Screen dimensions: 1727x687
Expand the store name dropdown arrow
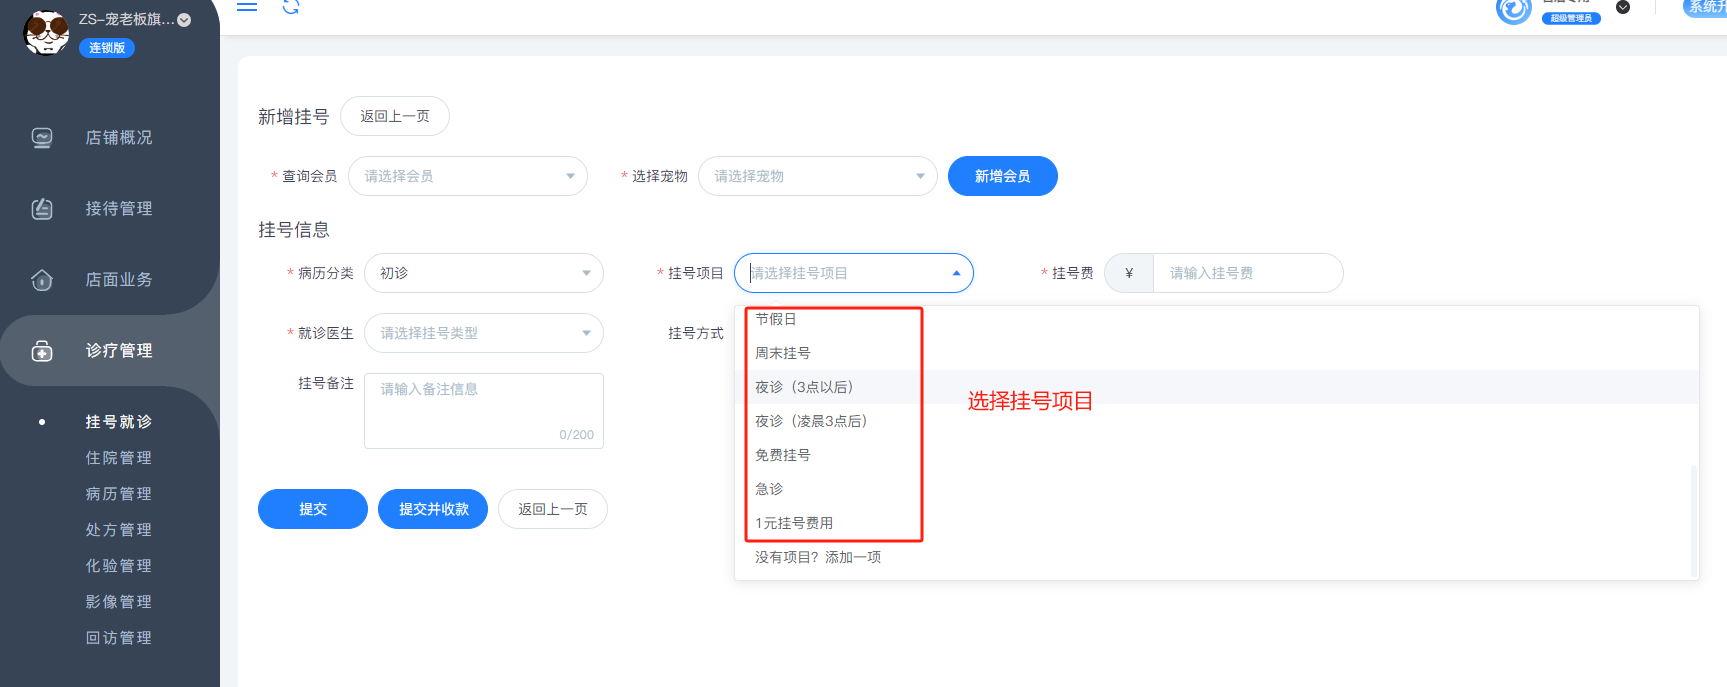[184, 20]
